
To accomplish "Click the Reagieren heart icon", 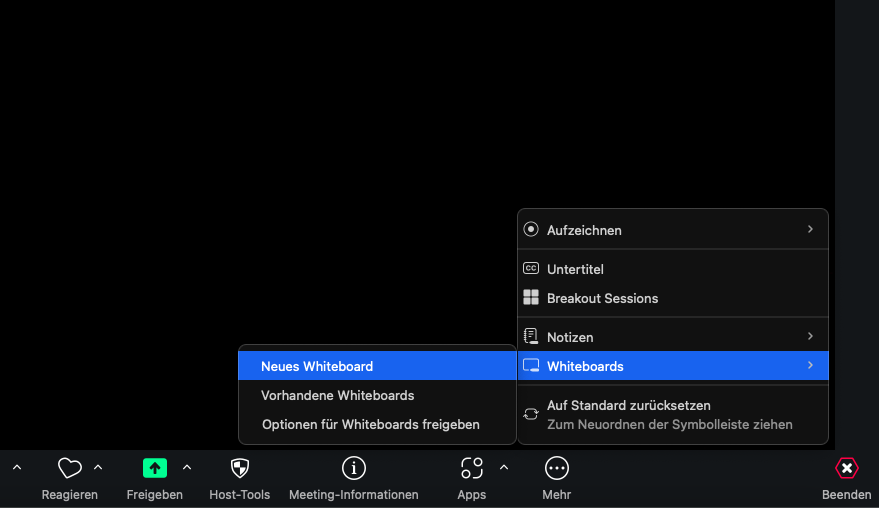I will coord(69,468).
